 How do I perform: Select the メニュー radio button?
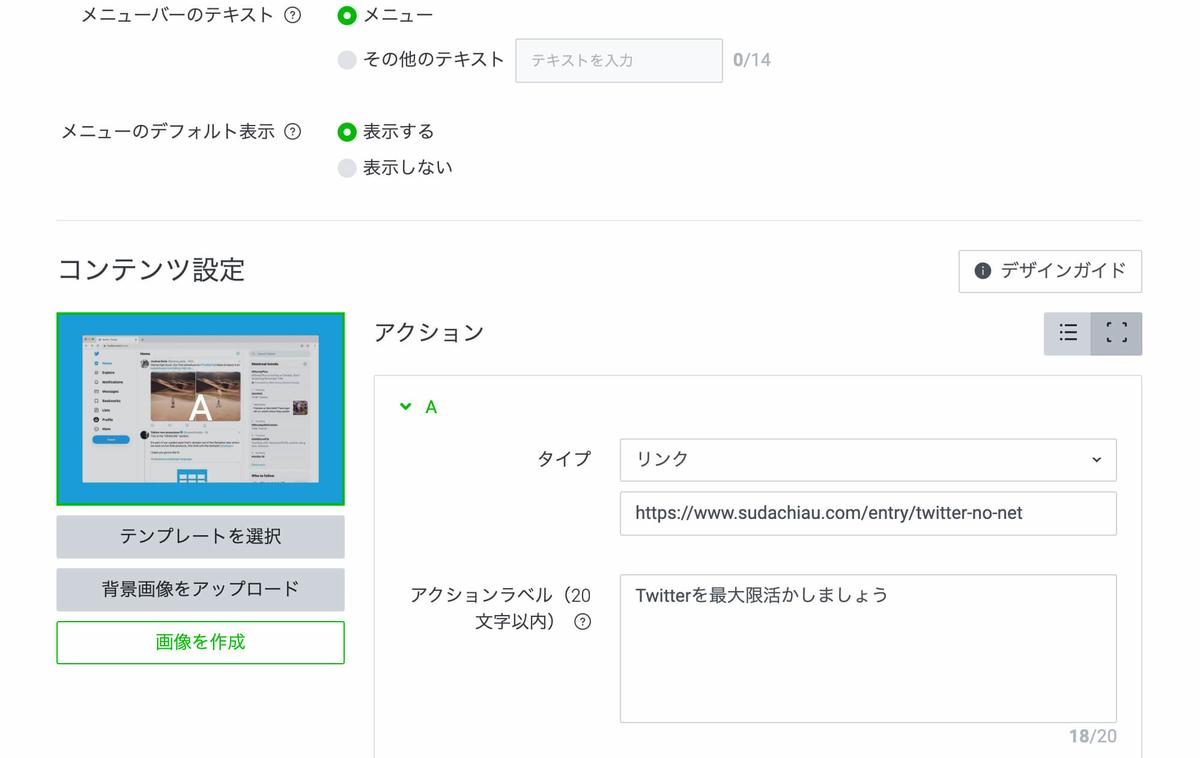click(347, 15)
